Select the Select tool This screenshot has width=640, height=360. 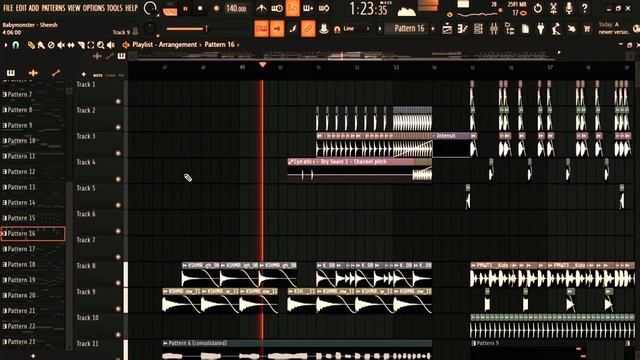91,45
